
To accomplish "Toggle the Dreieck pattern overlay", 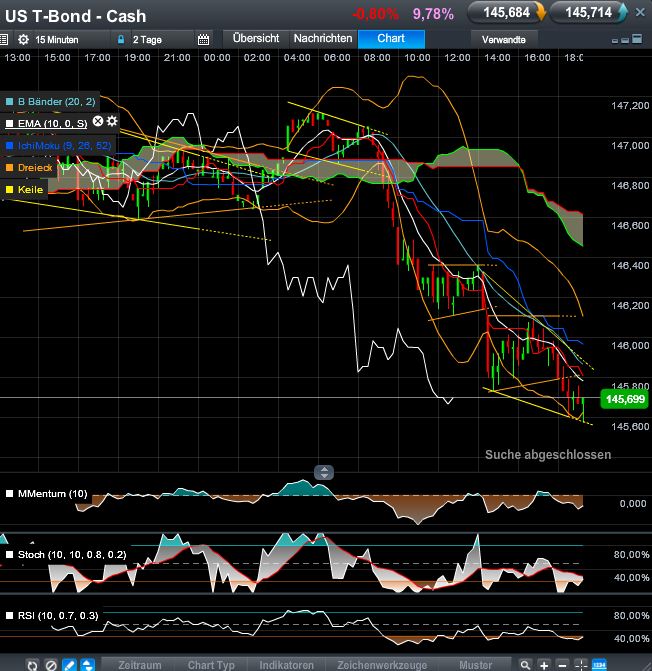I will (x=9, y=168).
